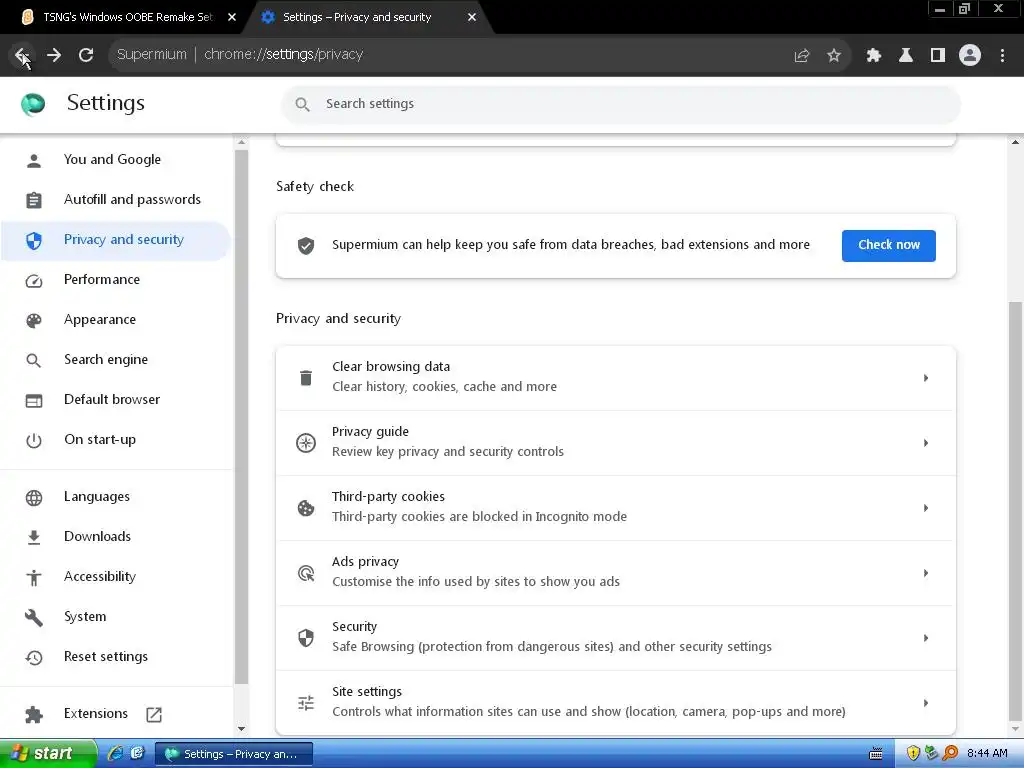This screenshot has height=768, width=1024.
Task: Go back using the browser back arrow
Action: click(22, 55)
